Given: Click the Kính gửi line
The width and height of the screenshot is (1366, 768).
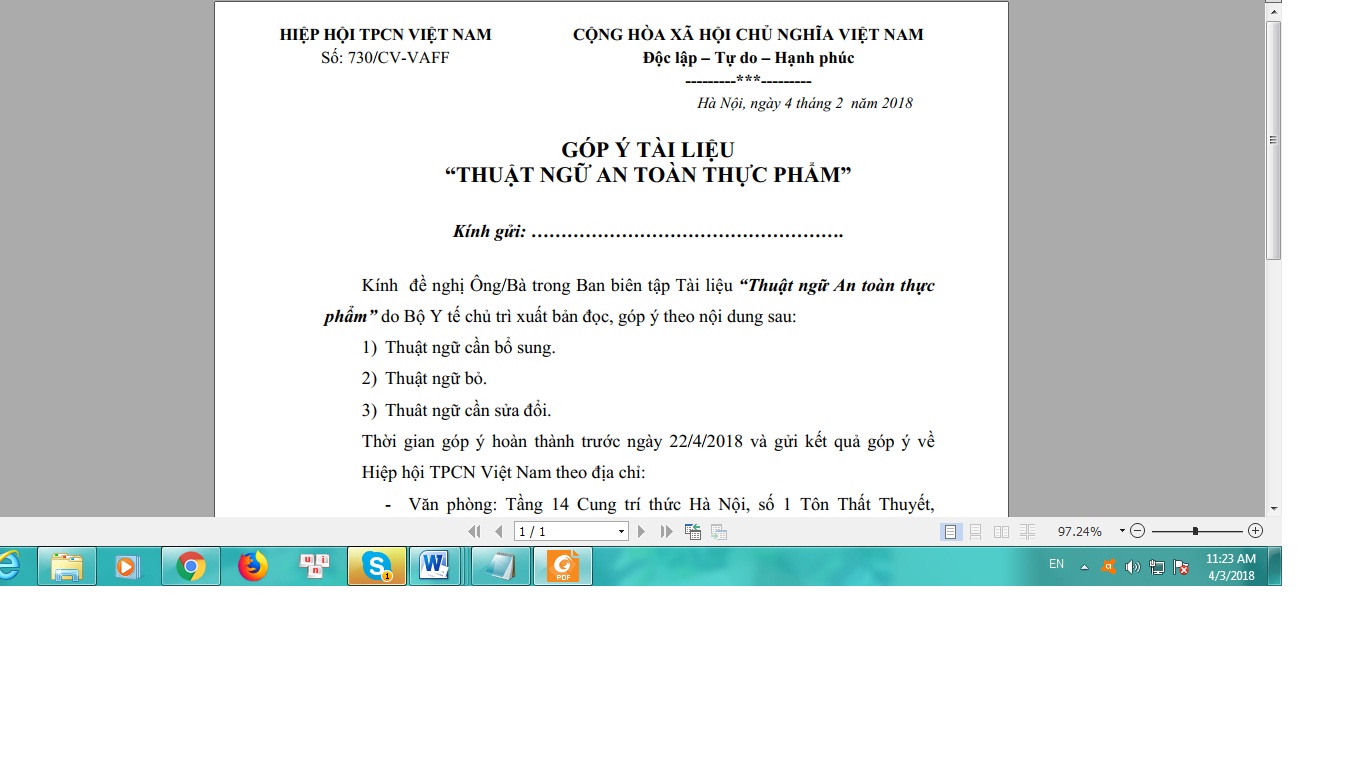Looking at the screenshot, I should coord(648,232).
